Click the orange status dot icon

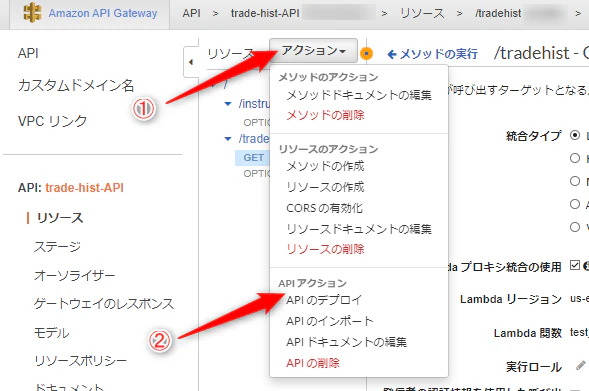tap(366, 54)
